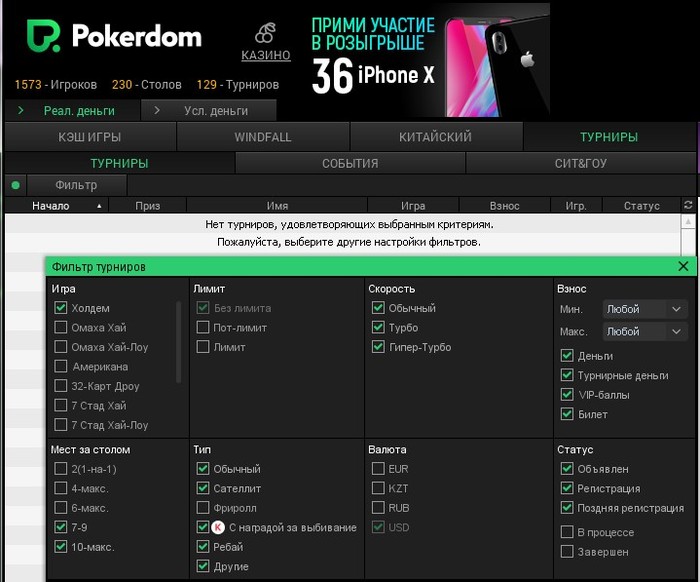The height and width of the screenshot is (582, 700).
Task: Check the RUB currency box
Action: point(378,508)
